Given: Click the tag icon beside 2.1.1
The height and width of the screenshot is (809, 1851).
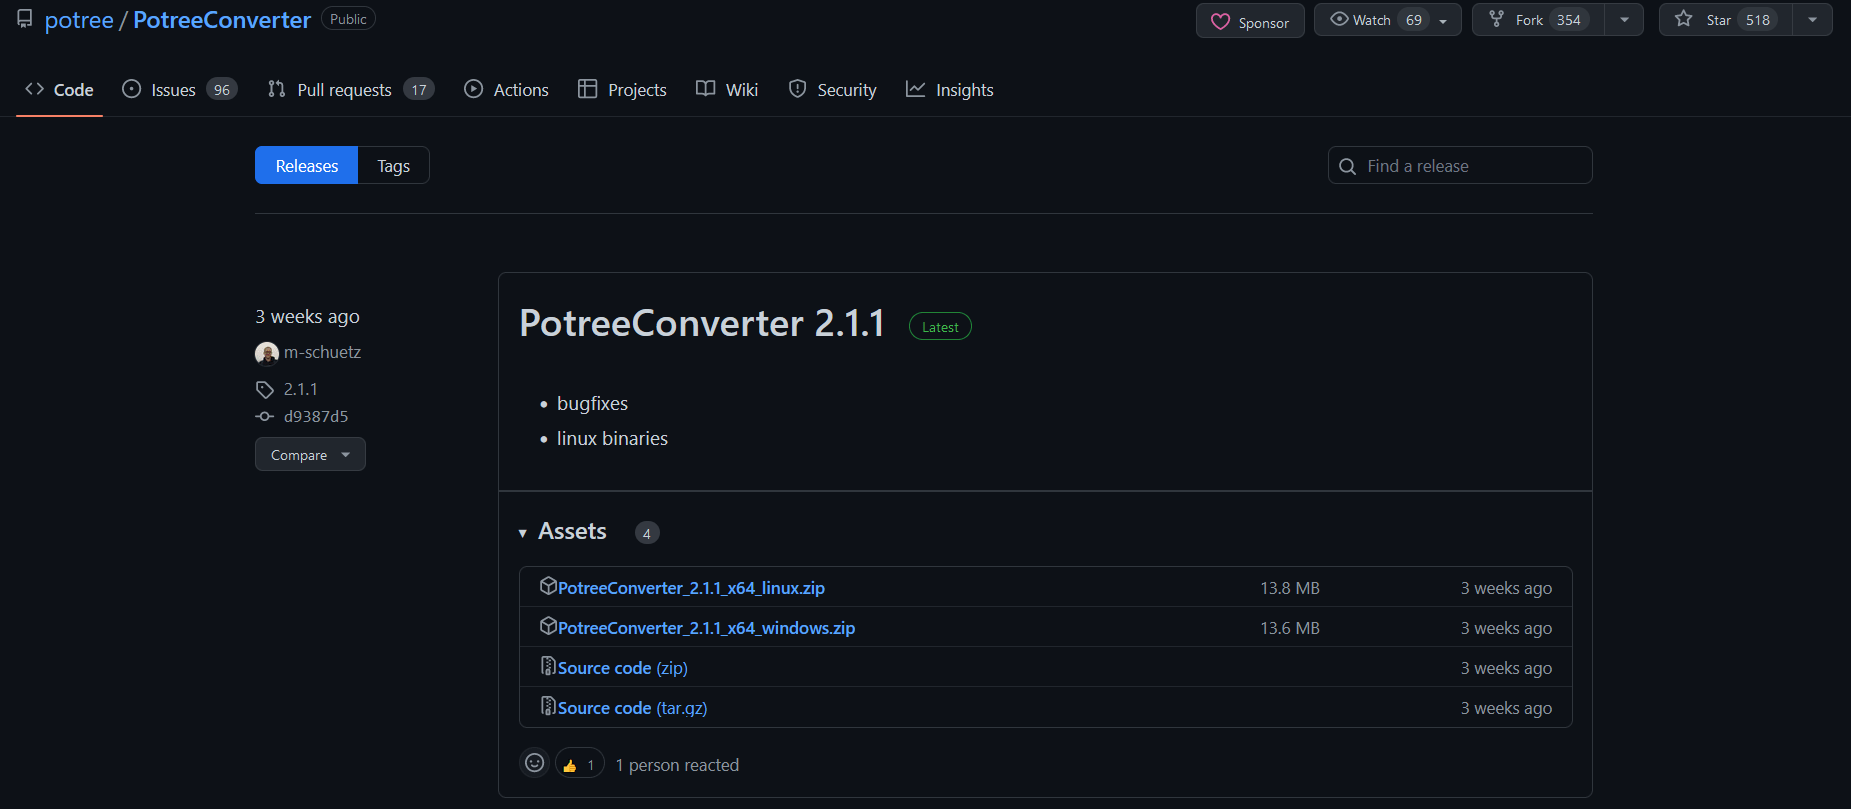Looking at the screenshot, I should (x=265, y=390).
